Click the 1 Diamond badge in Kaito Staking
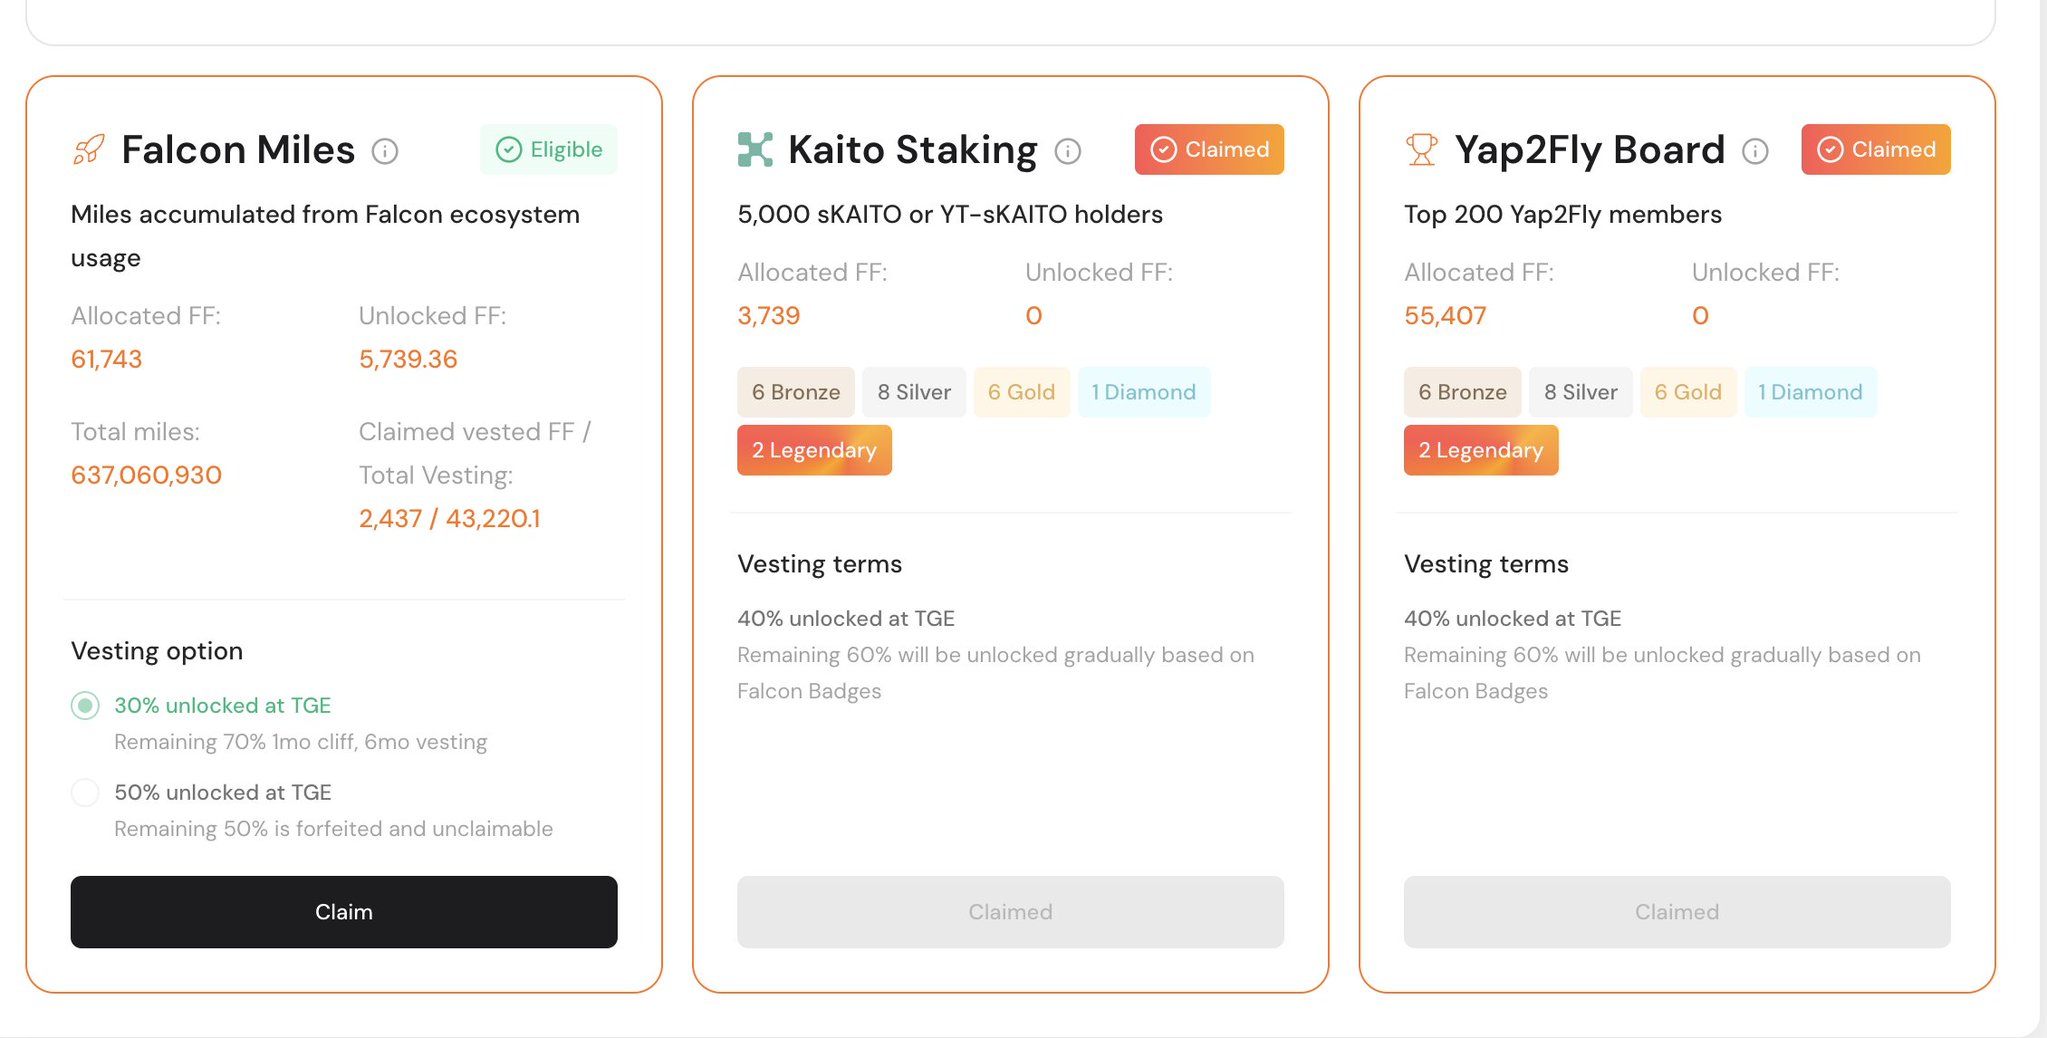 pos(1143,392)
